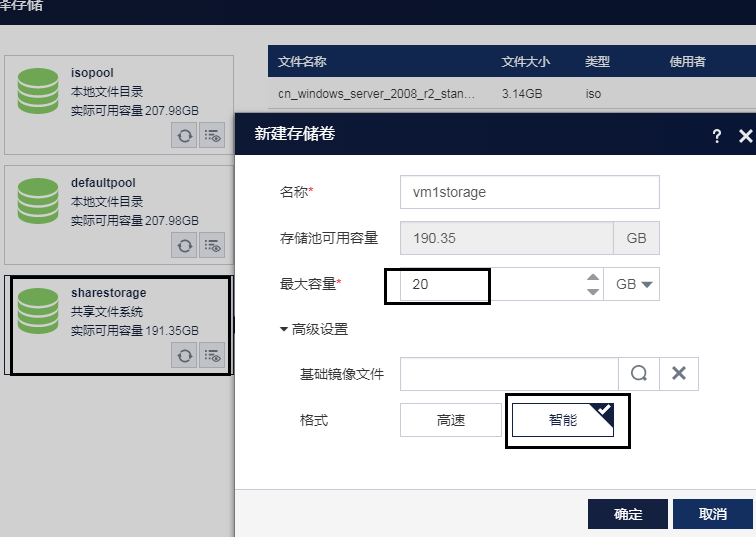Close the 新建存储卷 dialog
The height and width of the screenshot is (537, 756).
745,136
